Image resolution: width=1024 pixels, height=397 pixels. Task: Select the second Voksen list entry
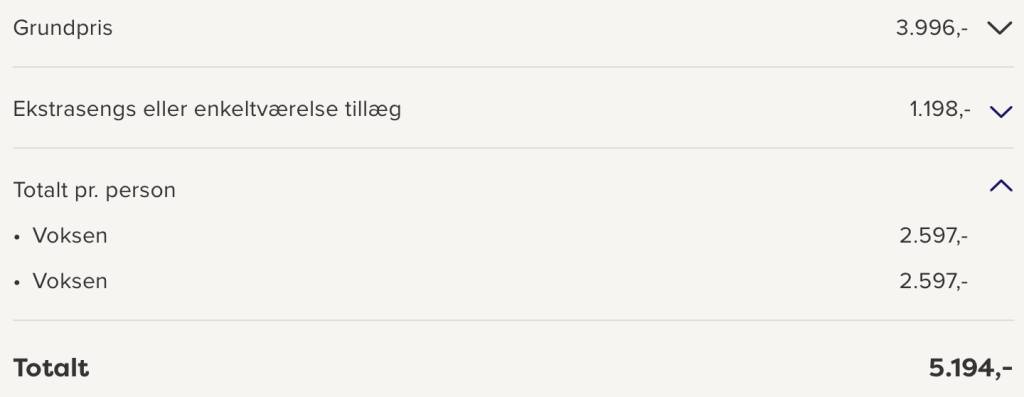coord(70,281)
